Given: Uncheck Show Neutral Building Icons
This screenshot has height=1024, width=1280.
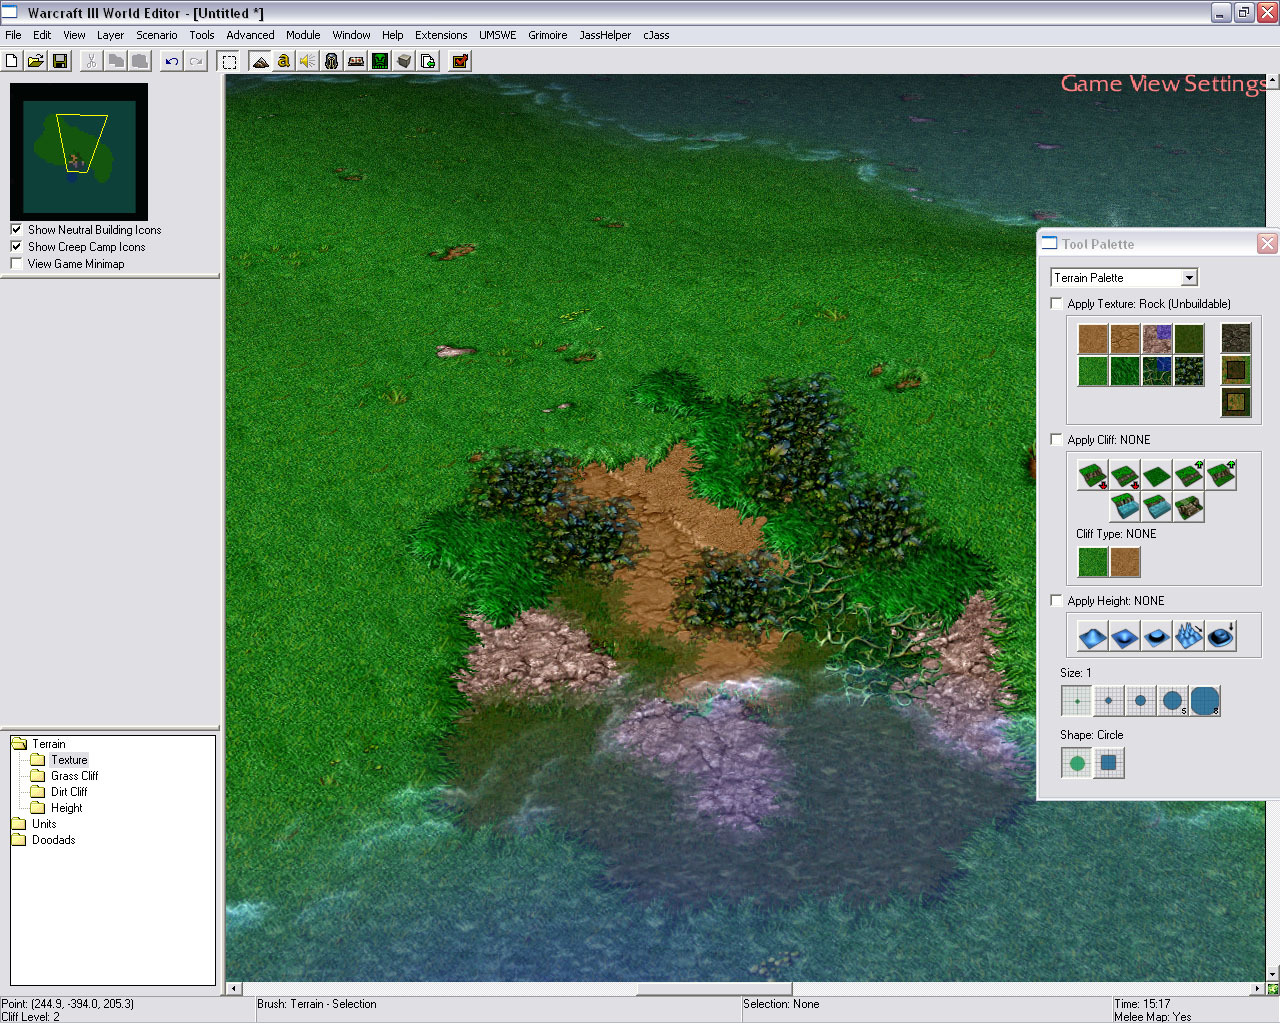Looking at the screenshot, I should pyautogui.click(x=16, y=229).
